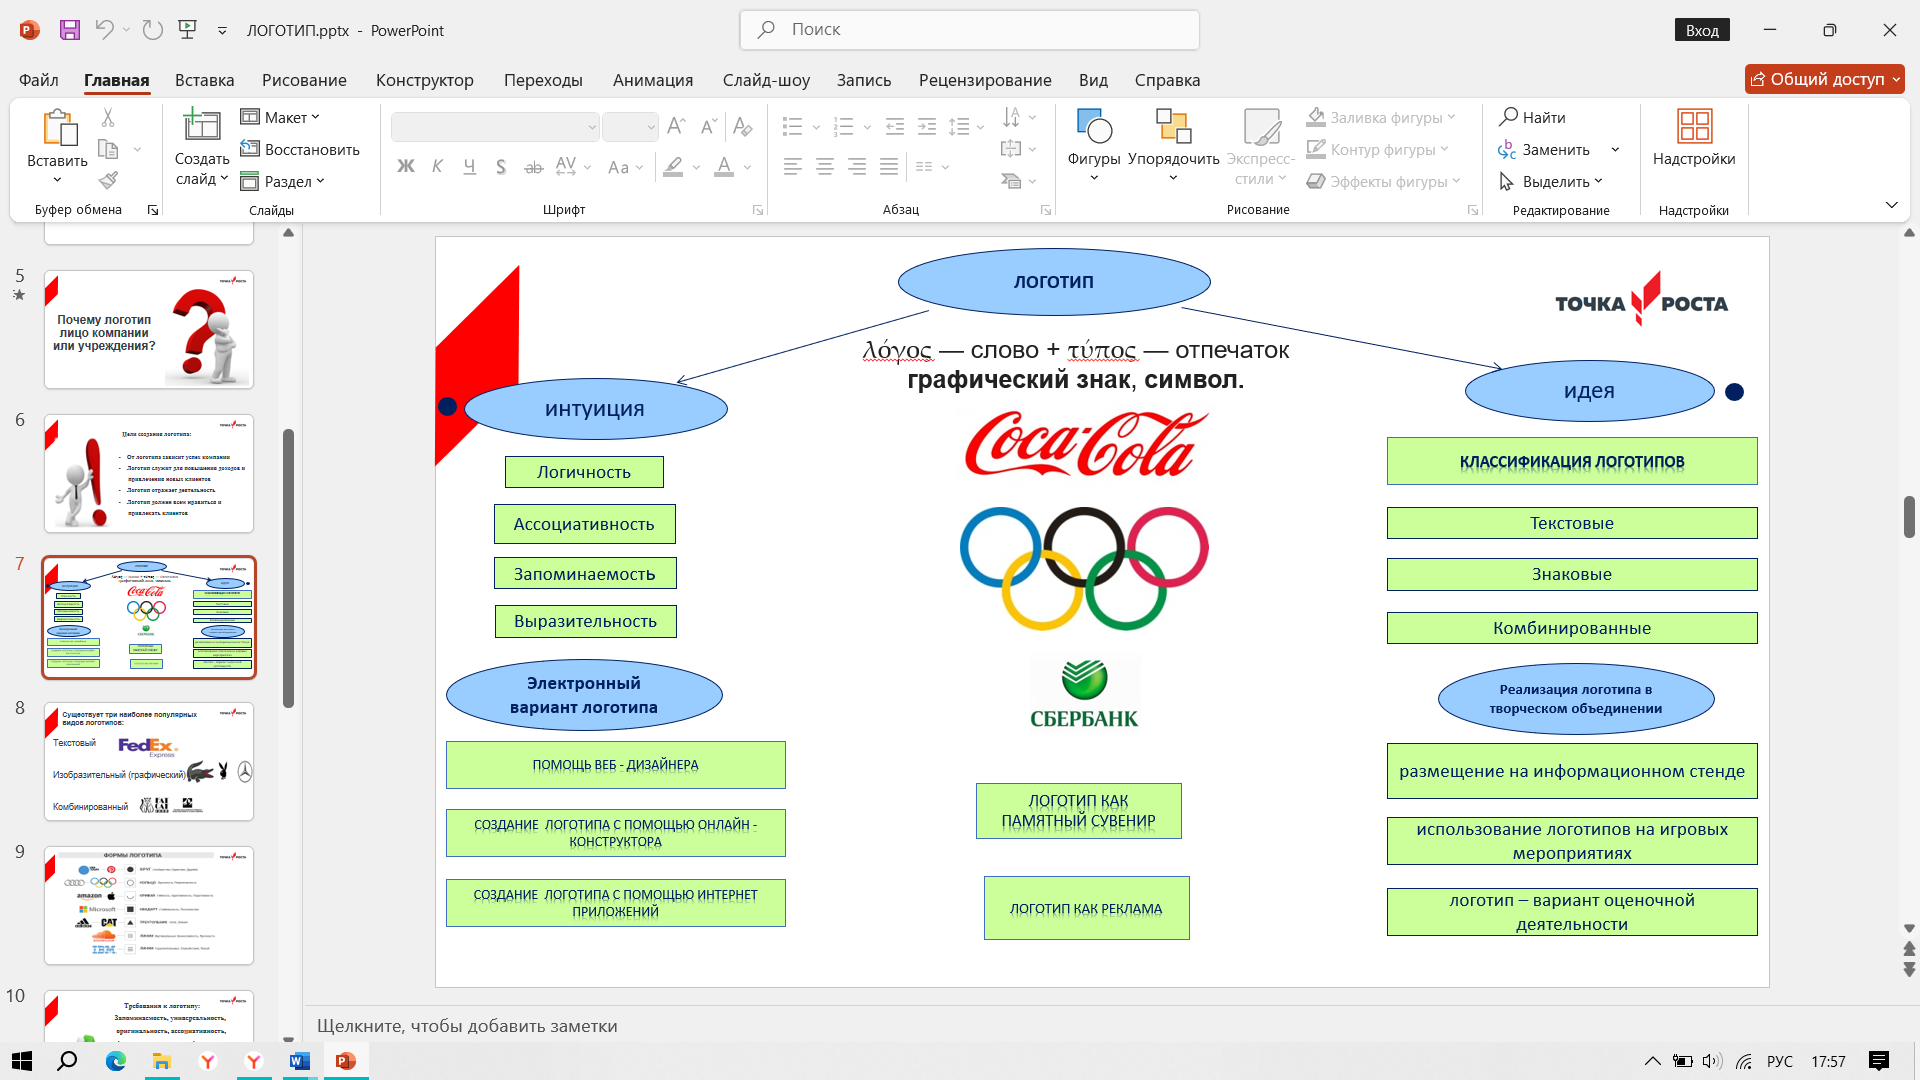Click the Save icon in title bar
The width and height of the screenshot is (1920, 1080).
[x=69, y=30]
